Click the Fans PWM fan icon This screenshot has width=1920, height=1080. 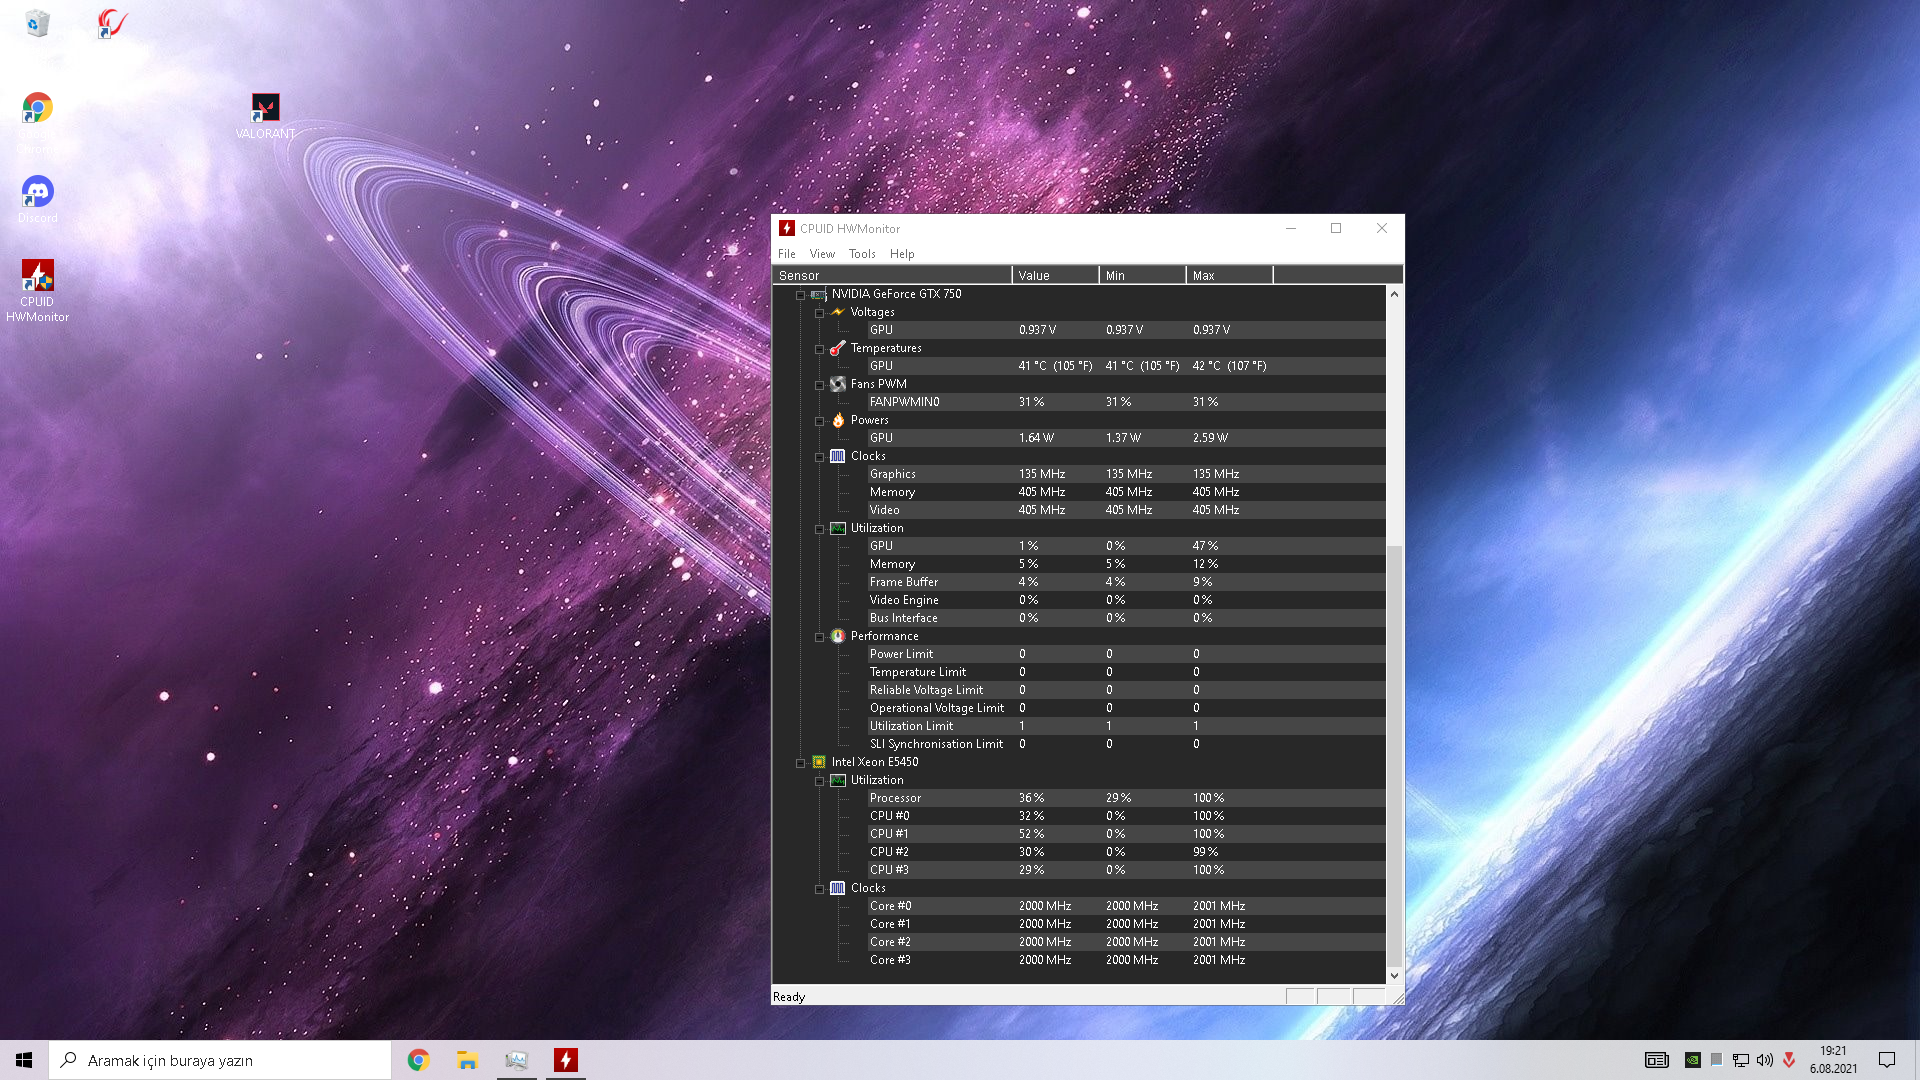(x=838, y=384)
